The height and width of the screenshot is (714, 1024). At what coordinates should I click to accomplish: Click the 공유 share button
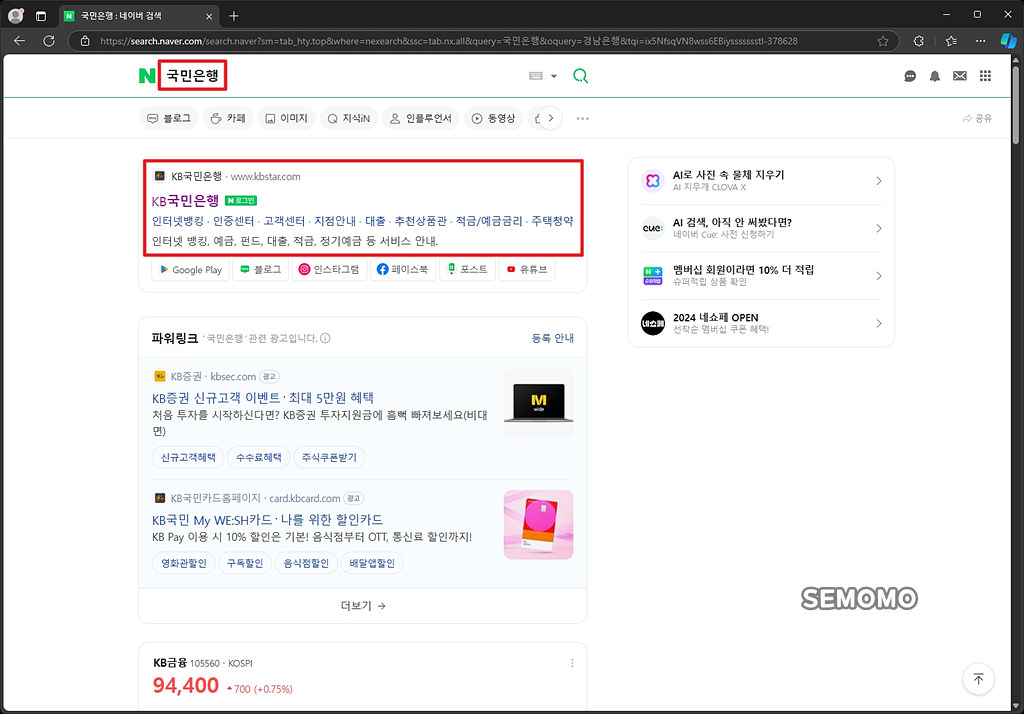(x=977, y=118)
